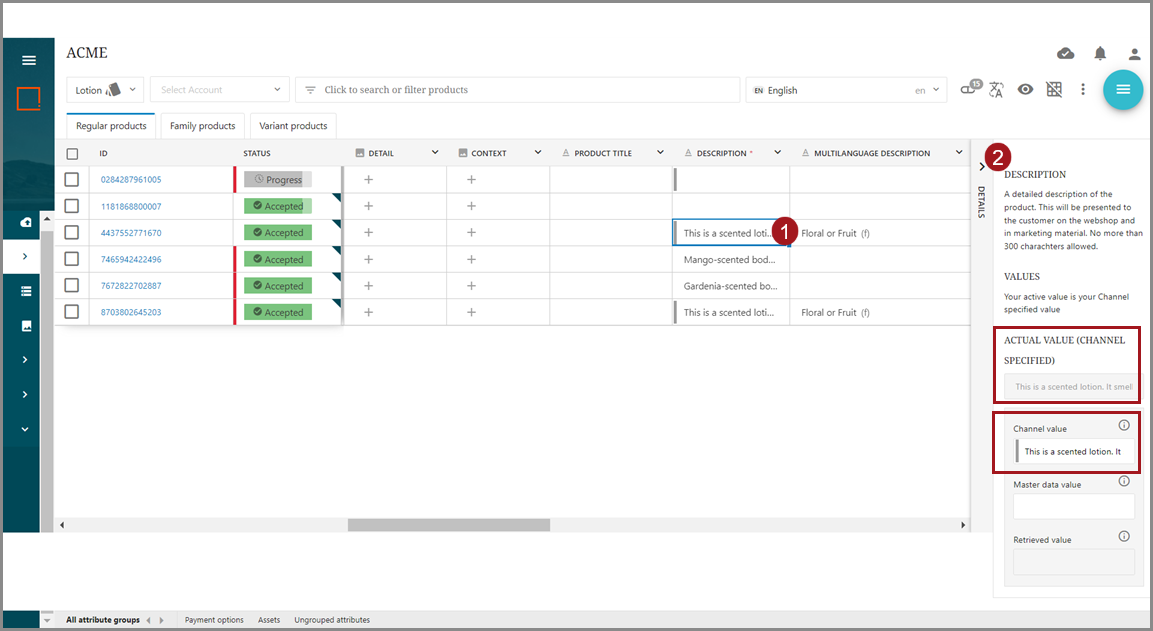This screenshot has width=1153, height=631.
Task: Check the select-all checkbox in table header
Action: pyautogui.click(x=72, y=154)
